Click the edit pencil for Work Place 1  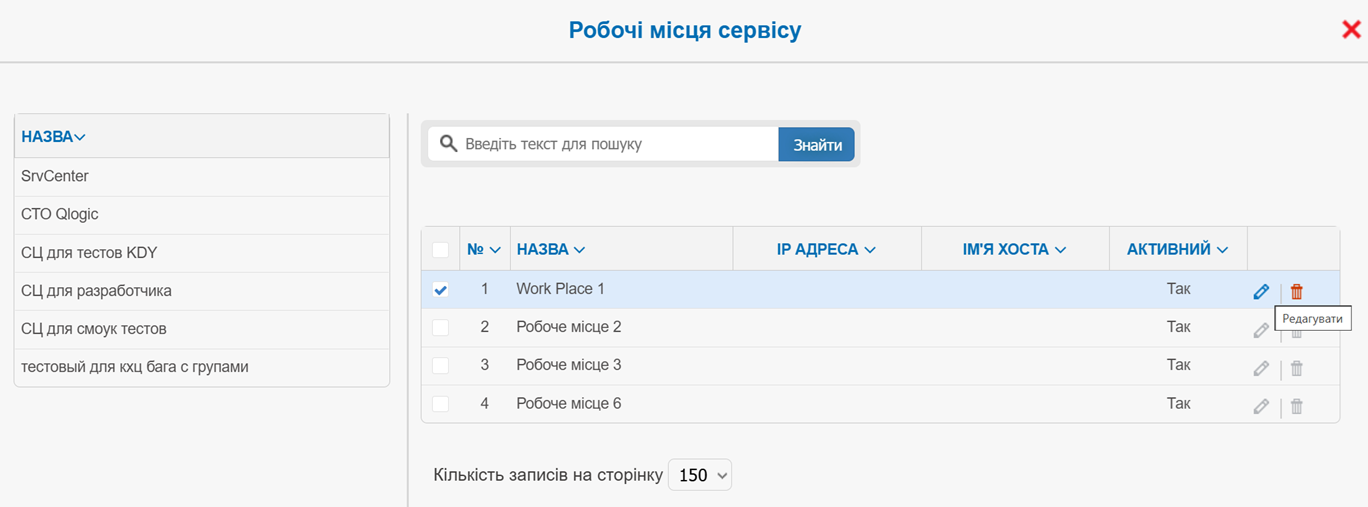click(1261, 292)
